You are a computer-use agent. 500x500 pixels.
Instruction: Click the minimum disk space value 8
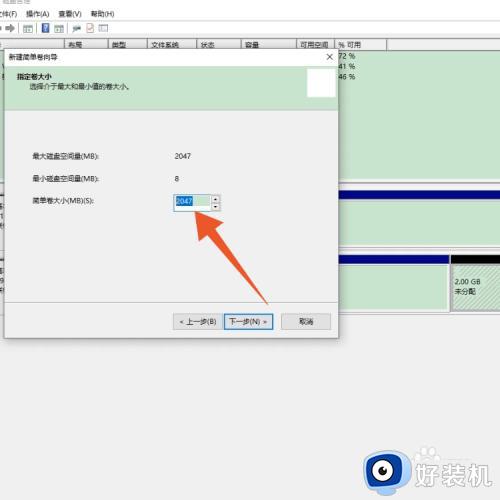tap(177, 179)
